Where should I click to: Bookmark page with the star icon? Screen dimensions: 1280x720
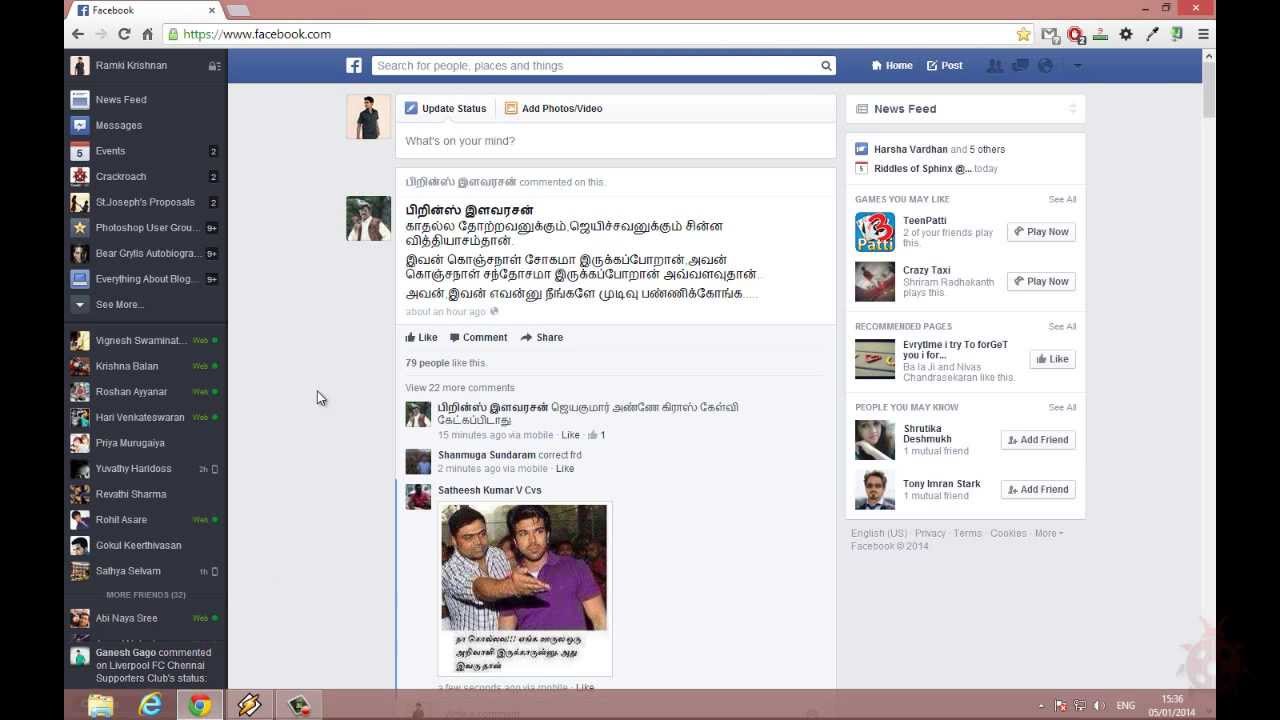tap(1023, 34)
